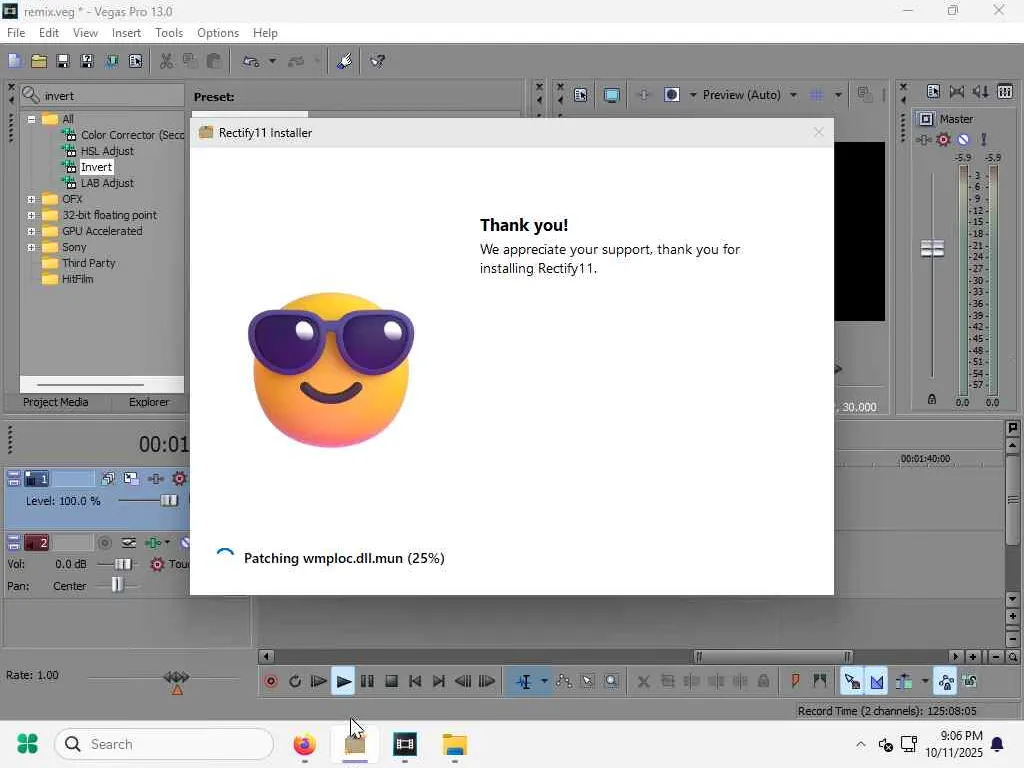Open the View menu
Image resolution: width=1024 pixels, height=768 pixels.
[86, 33]
